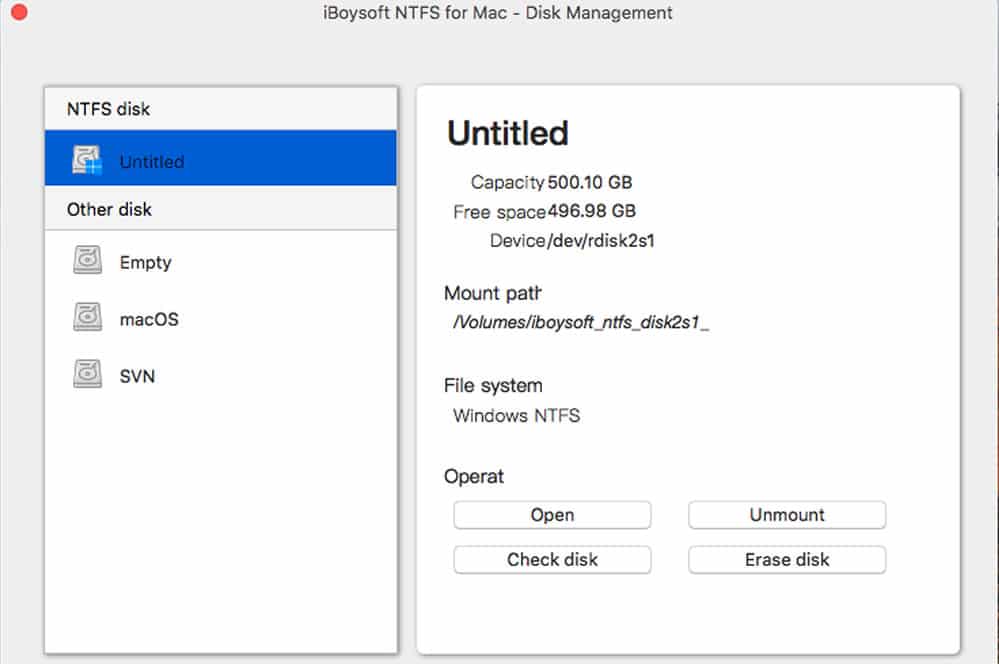Unmount the selected disk
This screenshot has height=664, width=999.
coord(787,515)
